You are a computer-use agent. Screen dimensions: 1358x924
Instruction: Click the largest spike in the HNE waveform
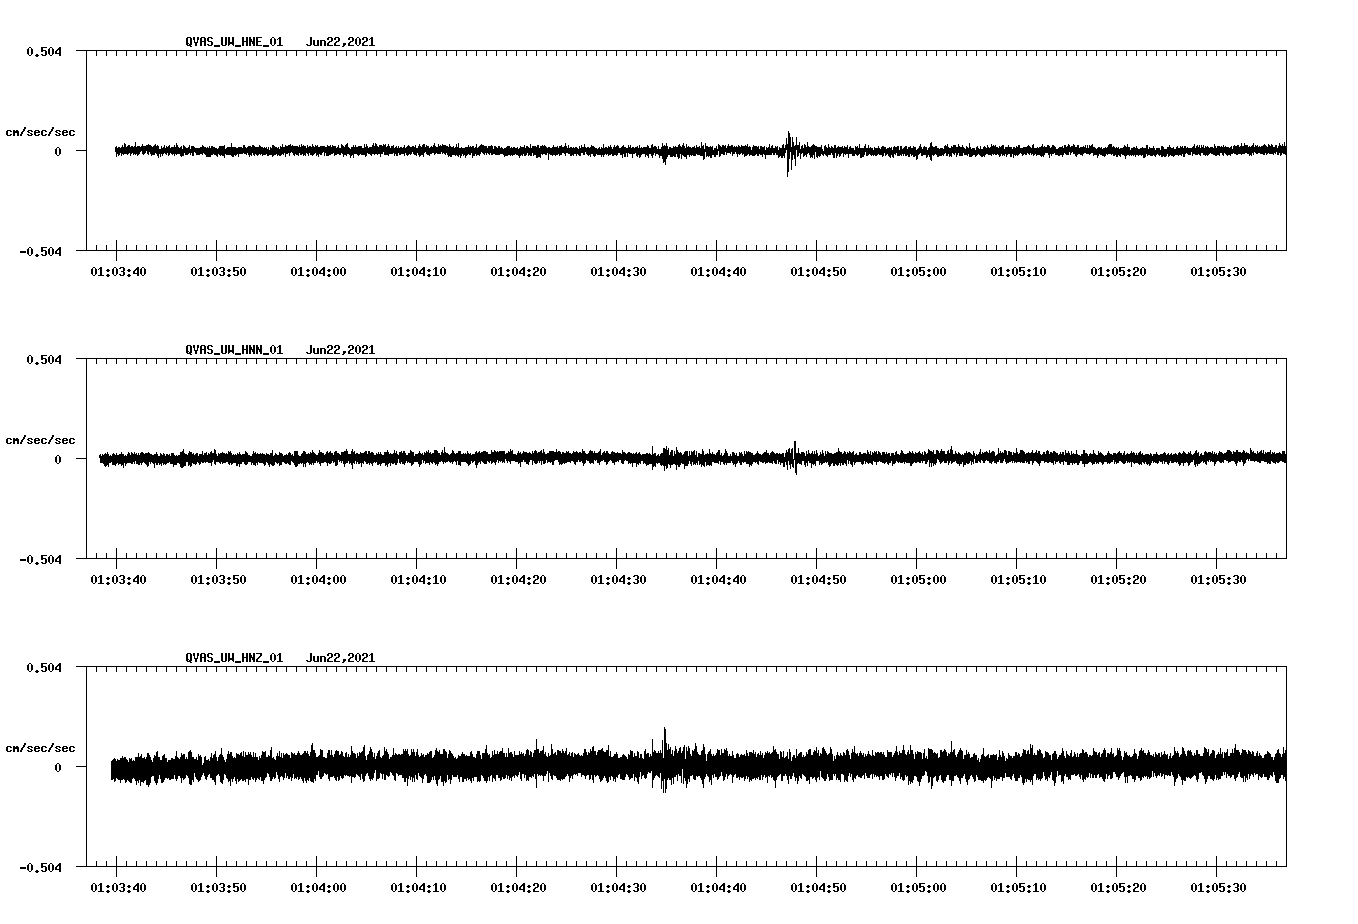point(789,153)
